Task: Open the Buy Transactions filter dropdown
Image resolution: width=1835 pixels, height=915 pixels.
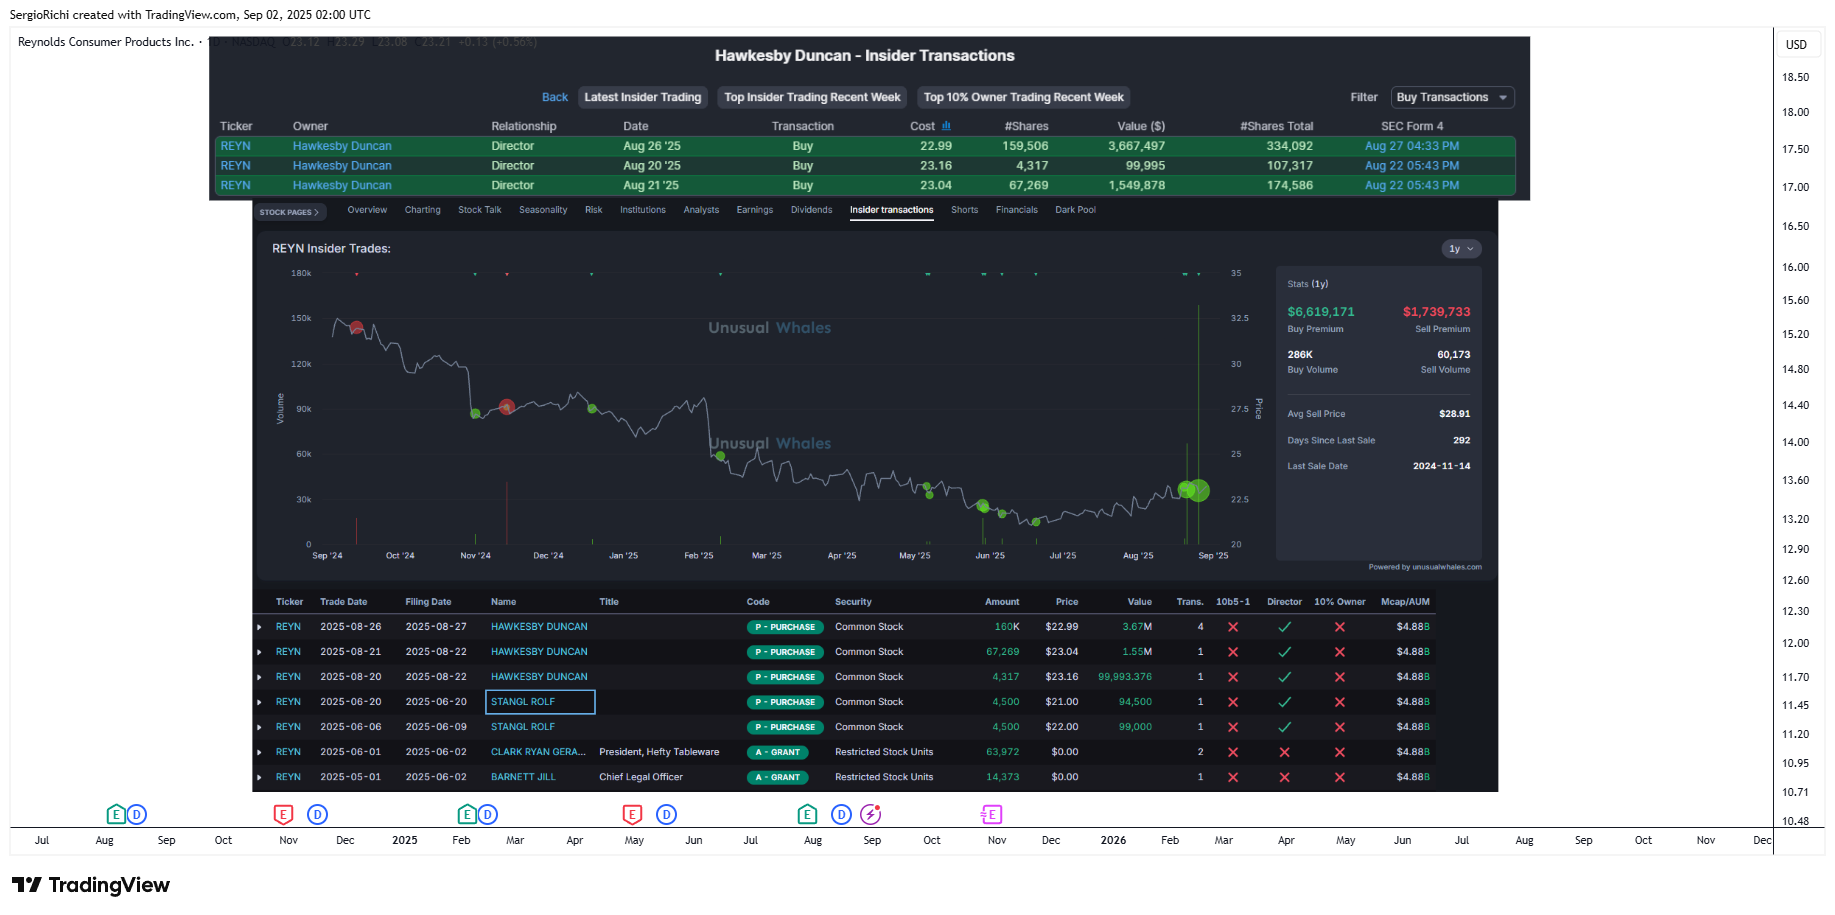Action: [x=1452, y=97]
